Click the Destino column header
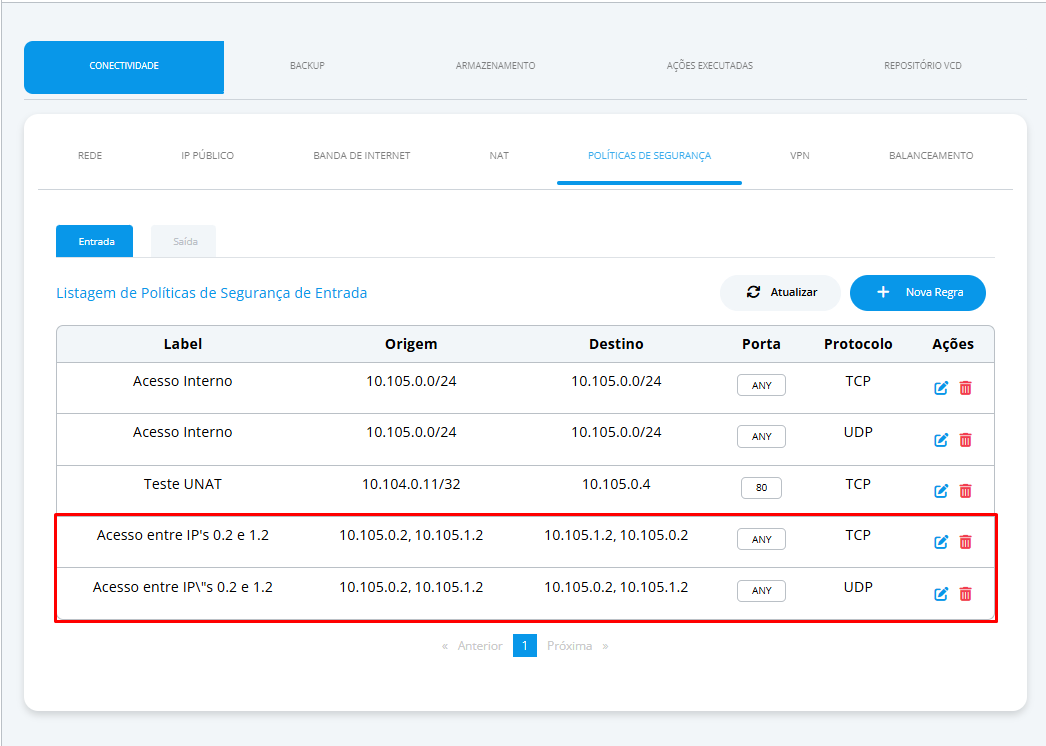 coord(616,344)
